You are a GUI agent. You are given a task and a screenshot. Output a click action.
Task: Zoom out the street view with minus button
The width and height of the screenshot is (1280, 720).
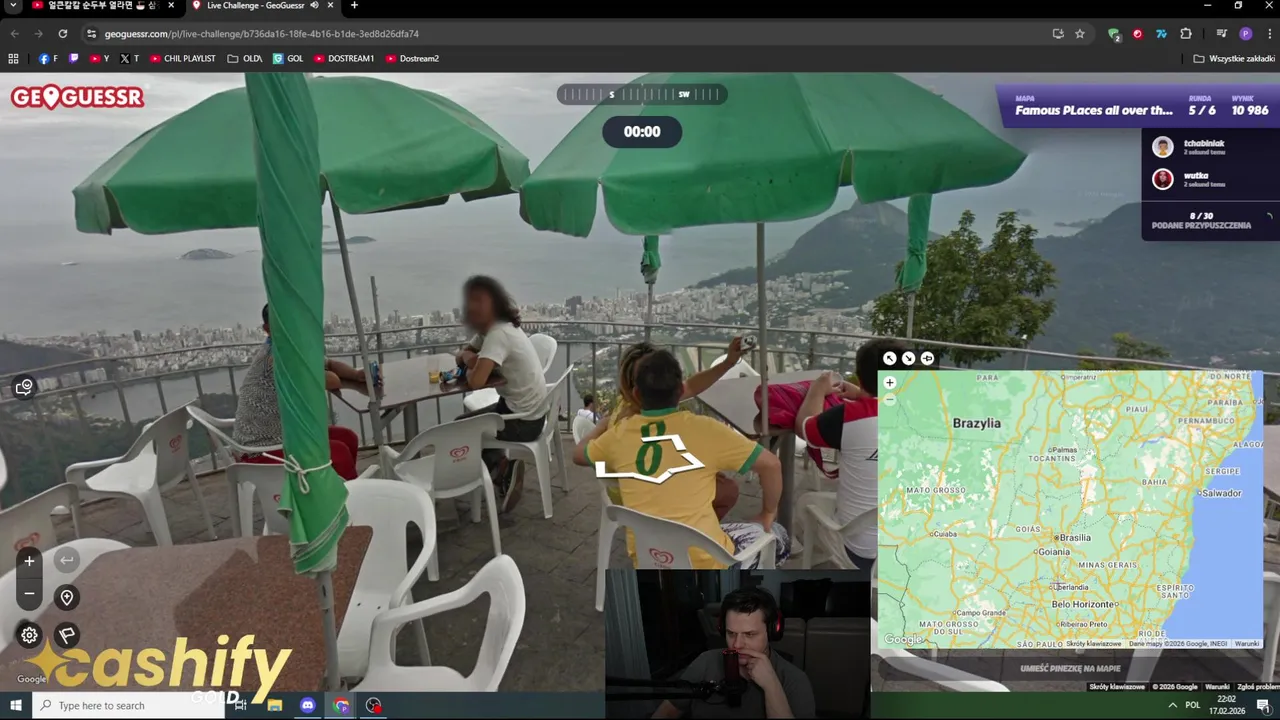(29, 593)
